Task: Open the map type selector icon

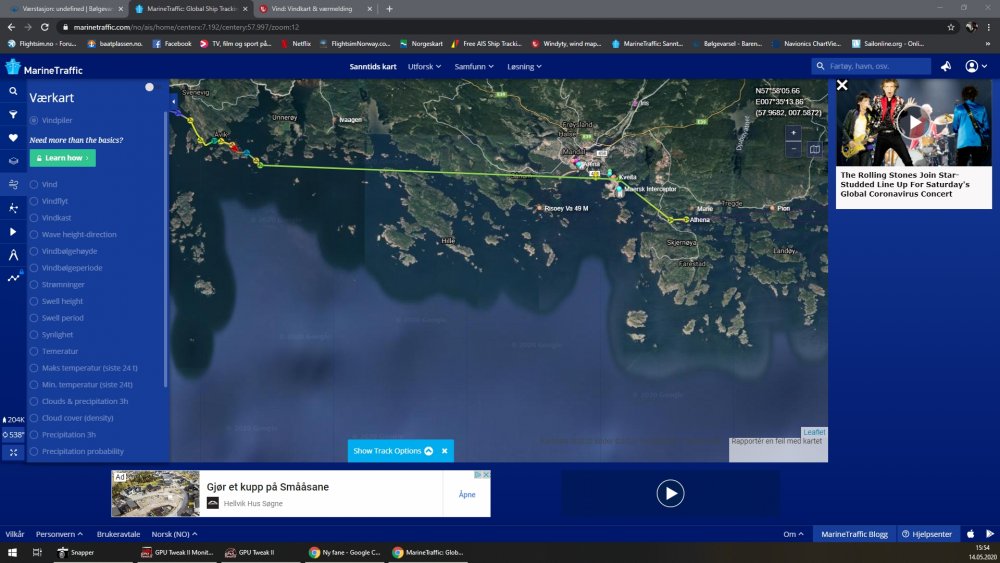Action: [x=814, y=149]
